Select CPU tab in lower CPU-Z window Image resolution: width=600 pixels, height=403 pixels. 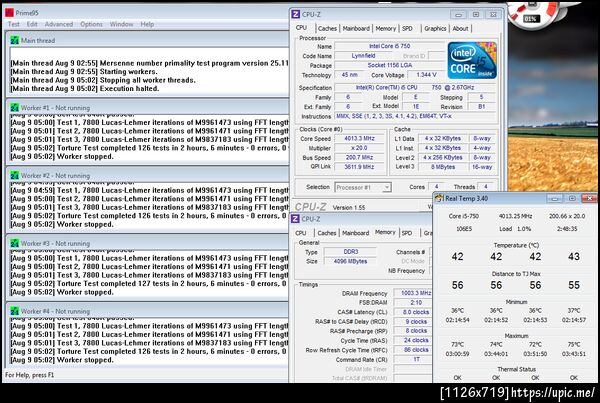(301, 233)
